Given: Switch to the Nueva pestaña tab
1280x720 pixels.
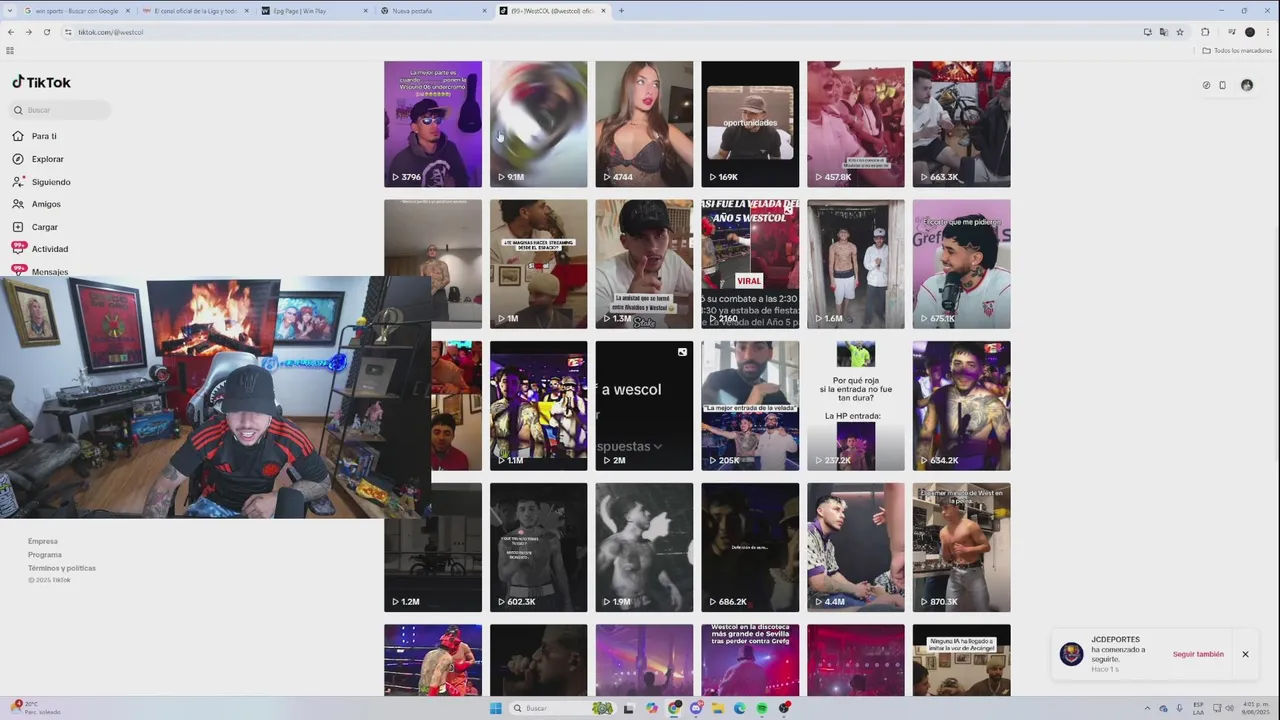Looking at the screenshot, I should (x=433, y=11).
